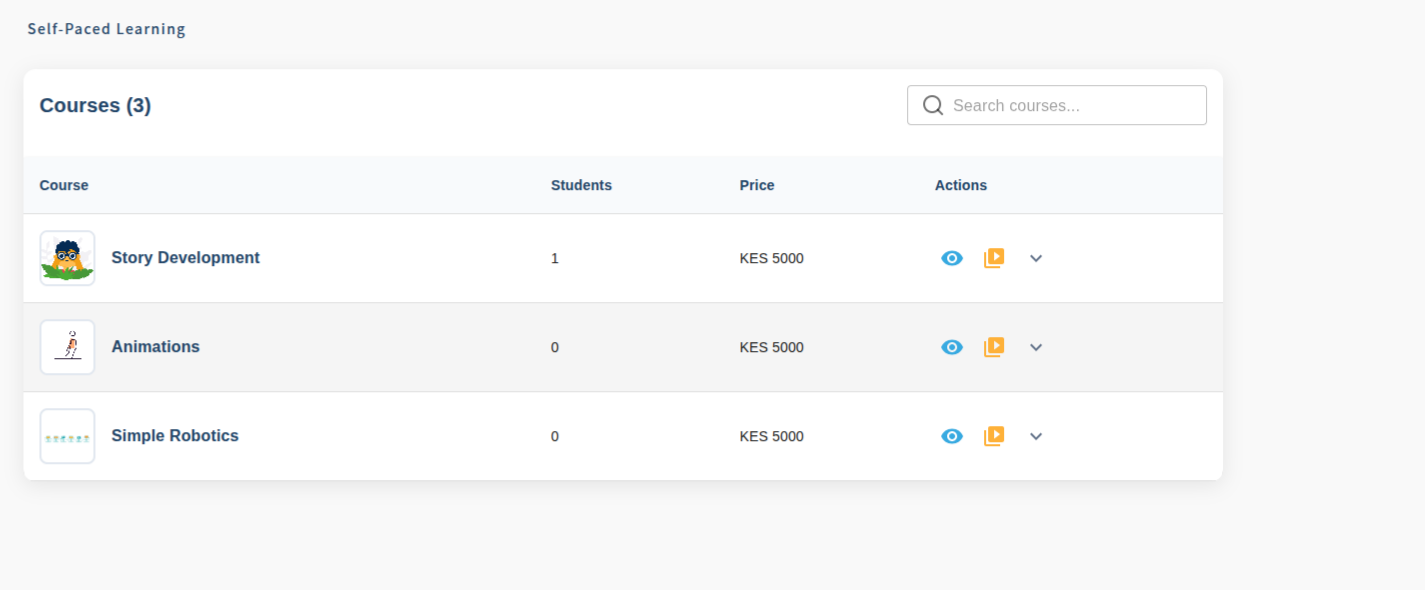Open Story Development video lessons icon
Viewport: 1425px width, 590px height.
[993, 258]
